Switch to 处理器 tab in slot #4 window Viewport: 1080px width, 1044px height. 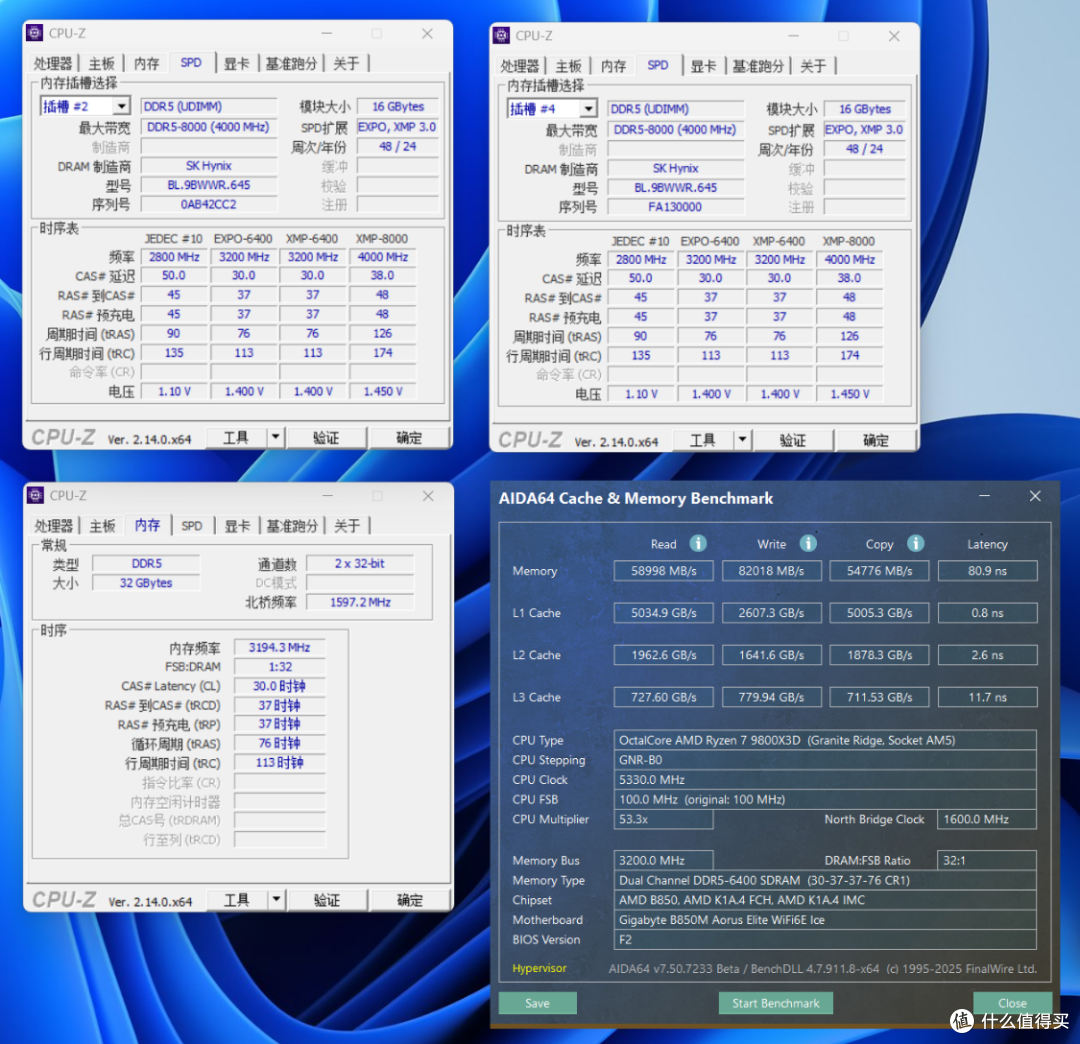click(520, 66)
